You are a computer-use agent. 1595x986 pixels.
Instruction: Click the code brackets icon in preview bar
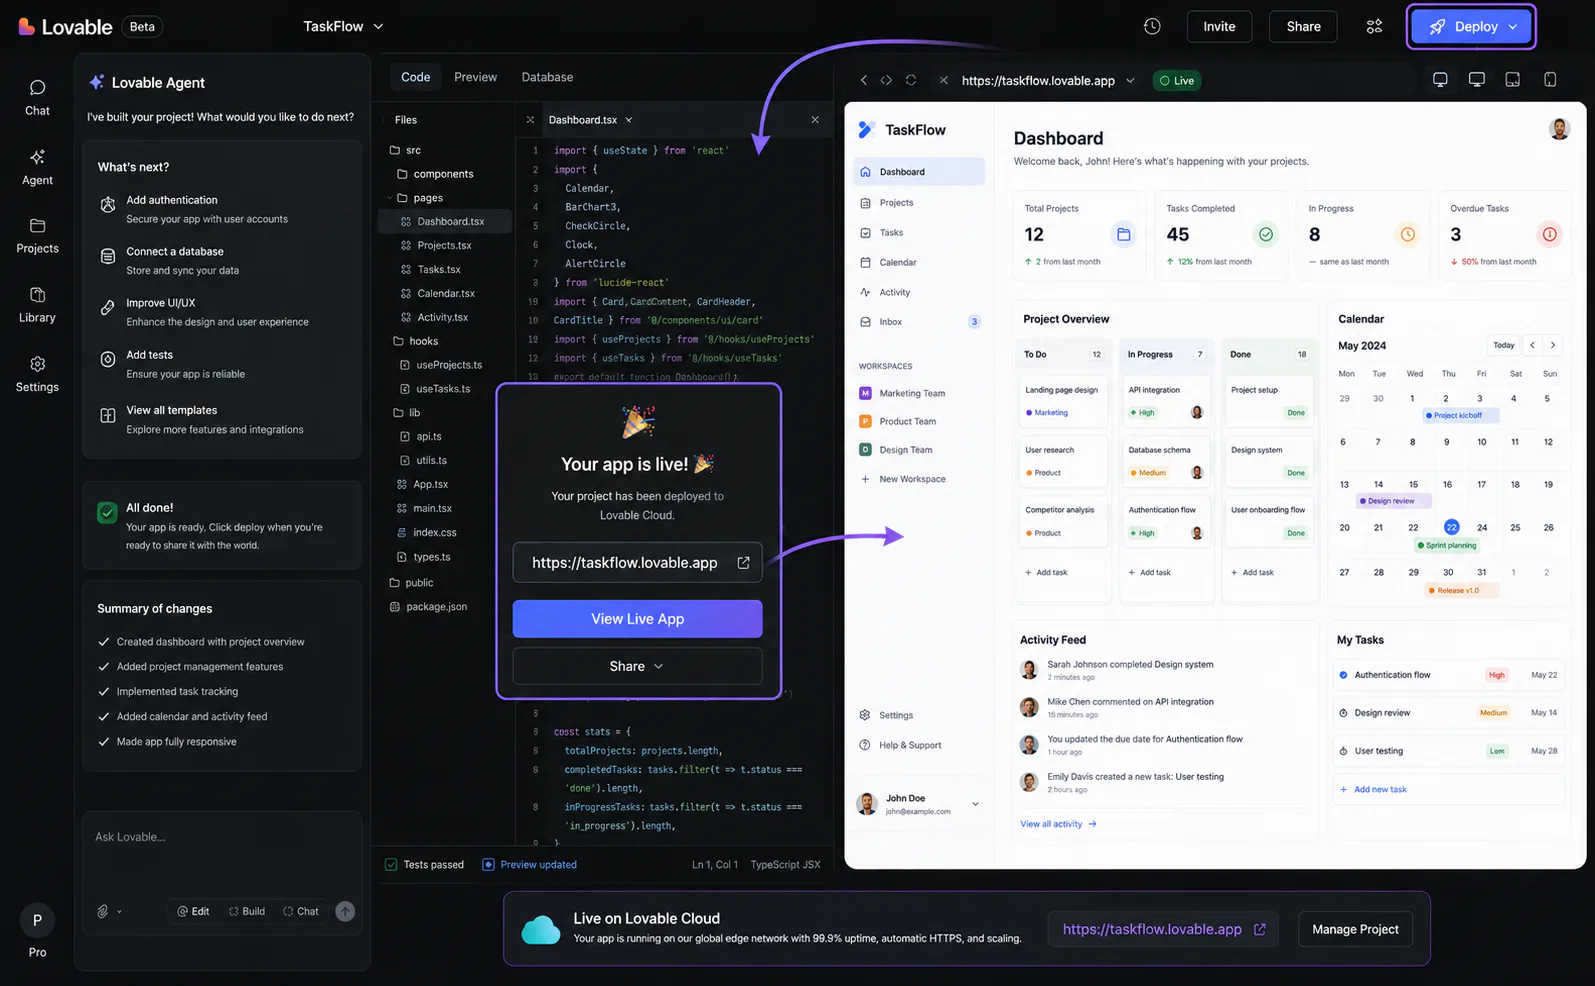[x=886, y=80]
